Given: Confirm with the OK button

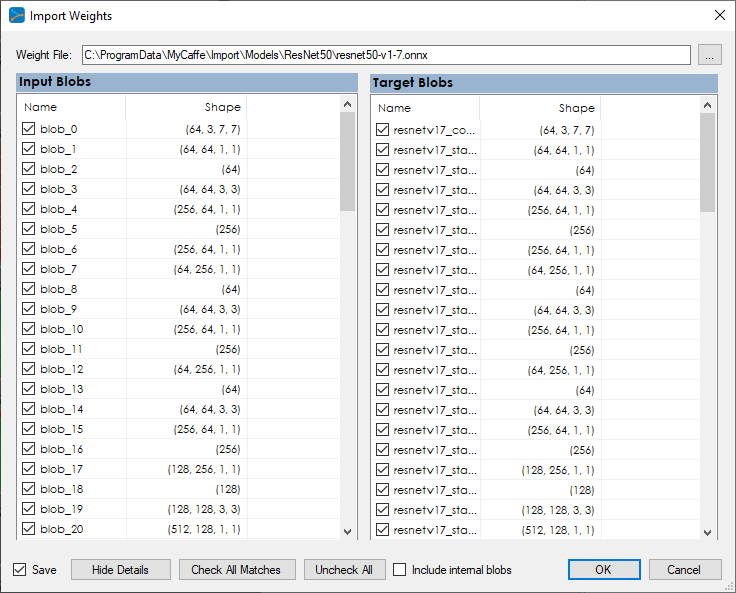Looking at the screenshot, I should click(604, 570).
